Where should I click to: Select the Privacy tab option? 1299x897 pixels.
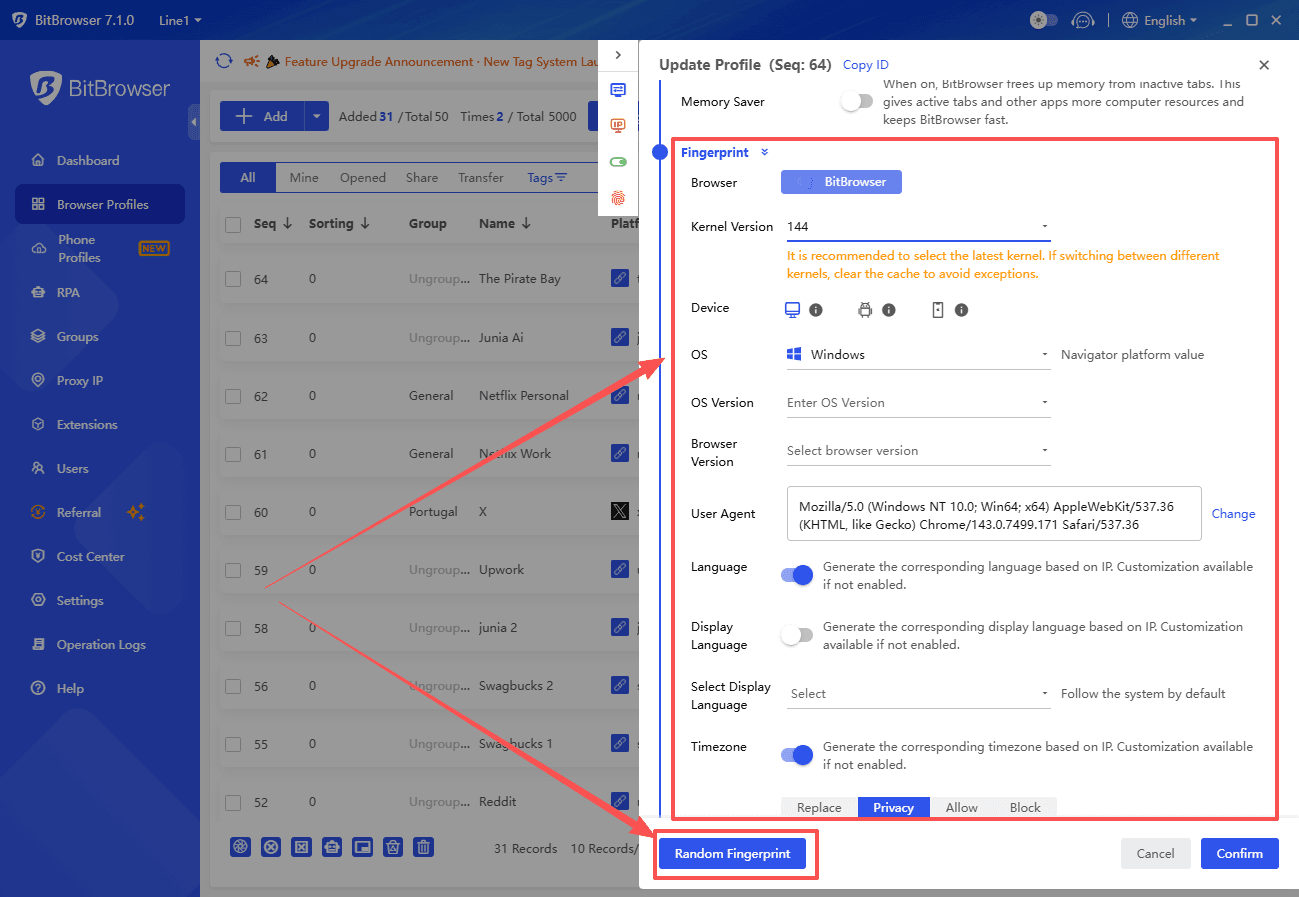(x=894, y=808)
